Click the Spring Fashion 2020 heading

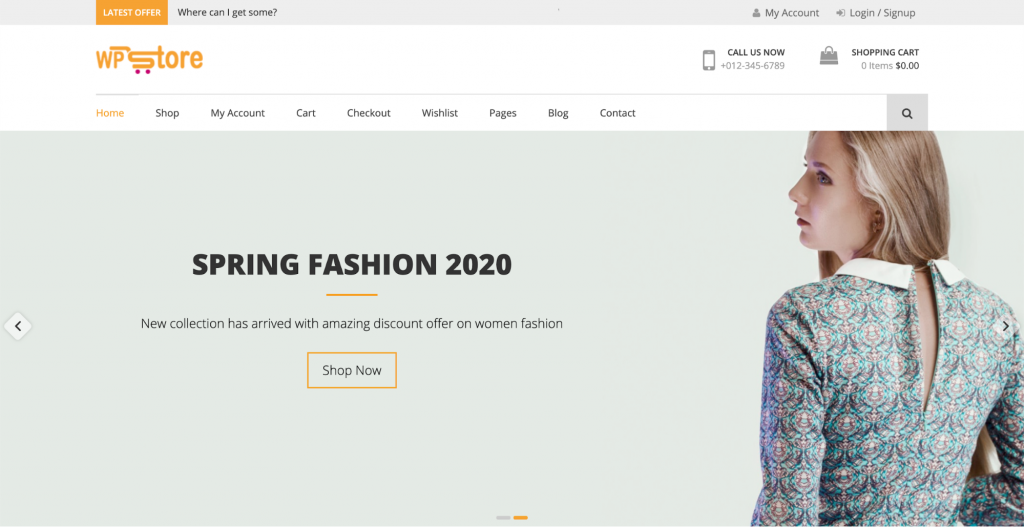coord(352,264)
